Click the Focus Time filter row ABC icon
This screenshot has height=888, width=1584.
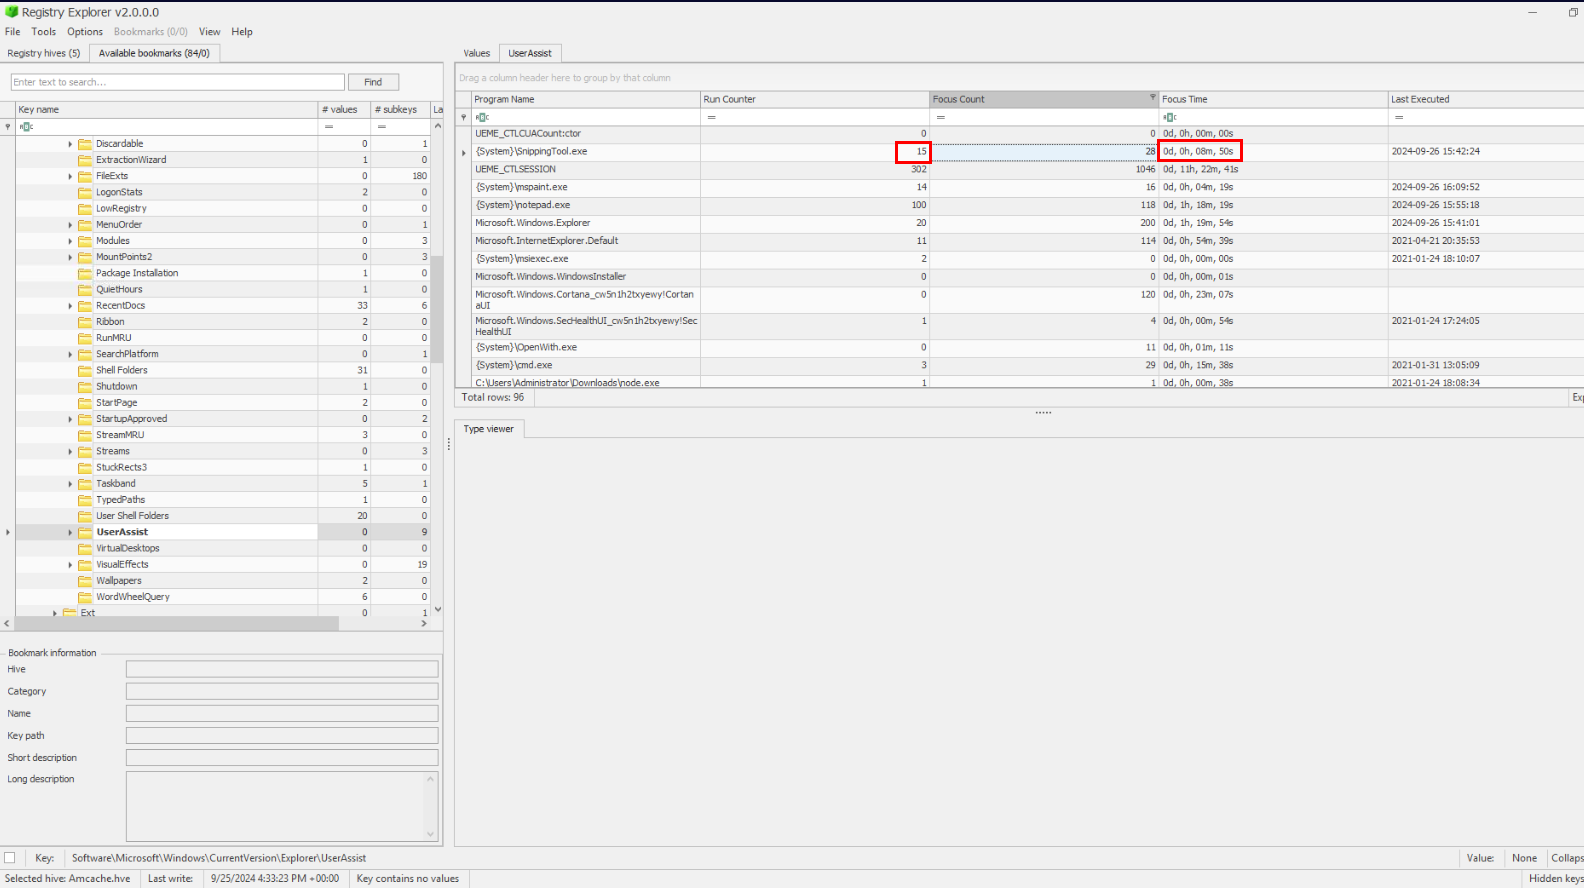point(1169,117)
